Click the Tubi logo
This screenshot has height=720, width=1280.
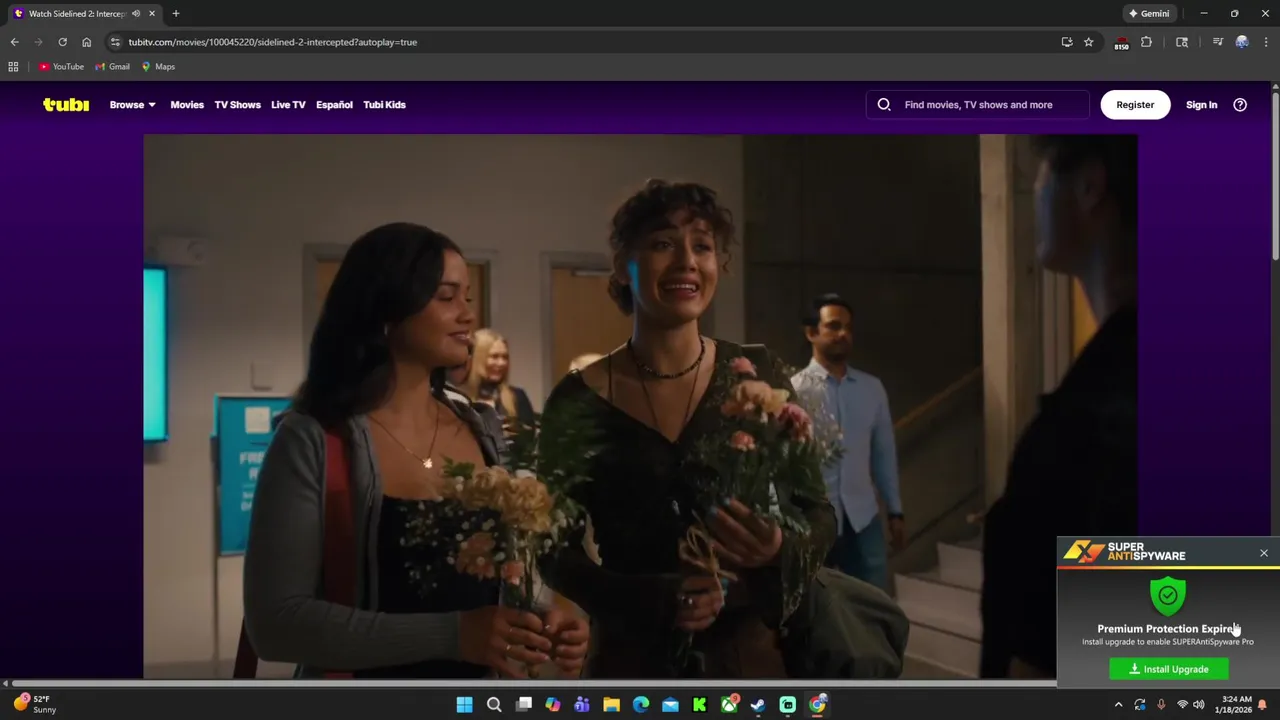point(66,104)
